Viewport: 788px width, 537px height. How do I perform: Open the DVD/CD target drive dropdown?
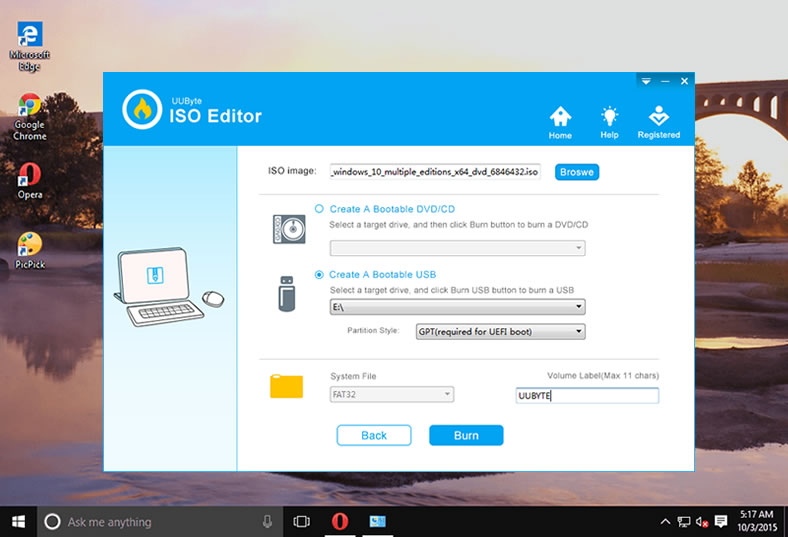[578, 248]
